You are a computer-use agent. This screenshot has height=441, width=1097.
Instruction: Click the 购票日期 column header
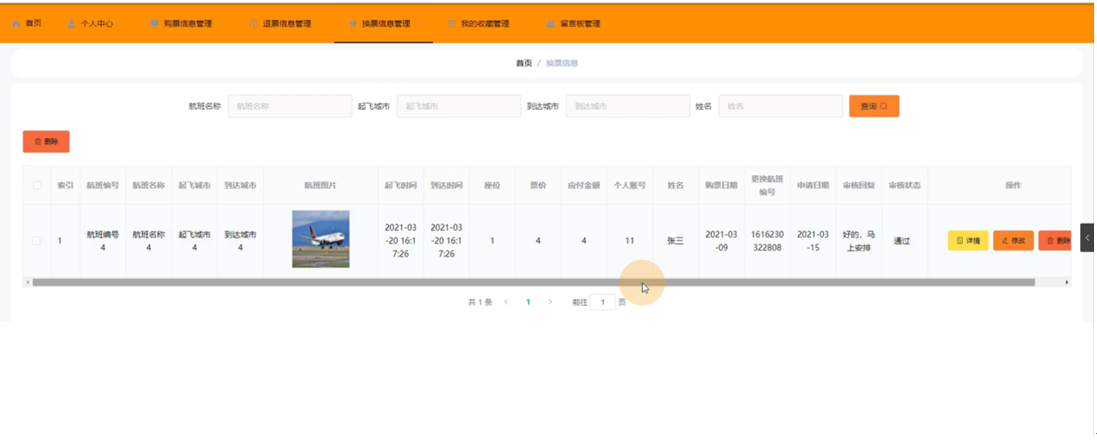pos(721,186)
